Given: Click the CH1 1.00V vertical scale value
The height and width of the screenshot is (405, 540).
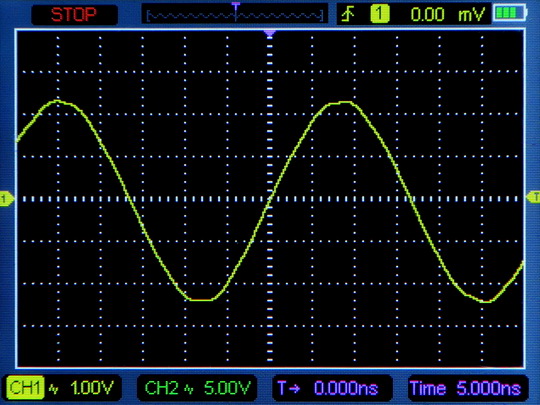Looking at the screenshot, I should (92, 388).
